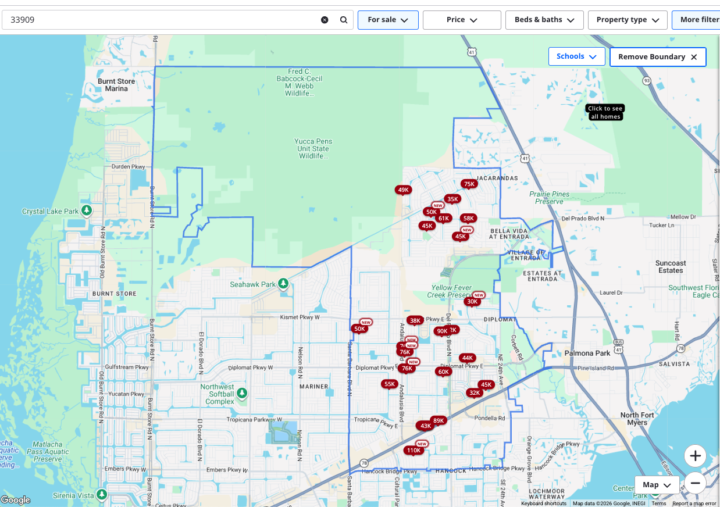Show the Schools overlay menu
720x507 pixels.
[x=576, y=56]
